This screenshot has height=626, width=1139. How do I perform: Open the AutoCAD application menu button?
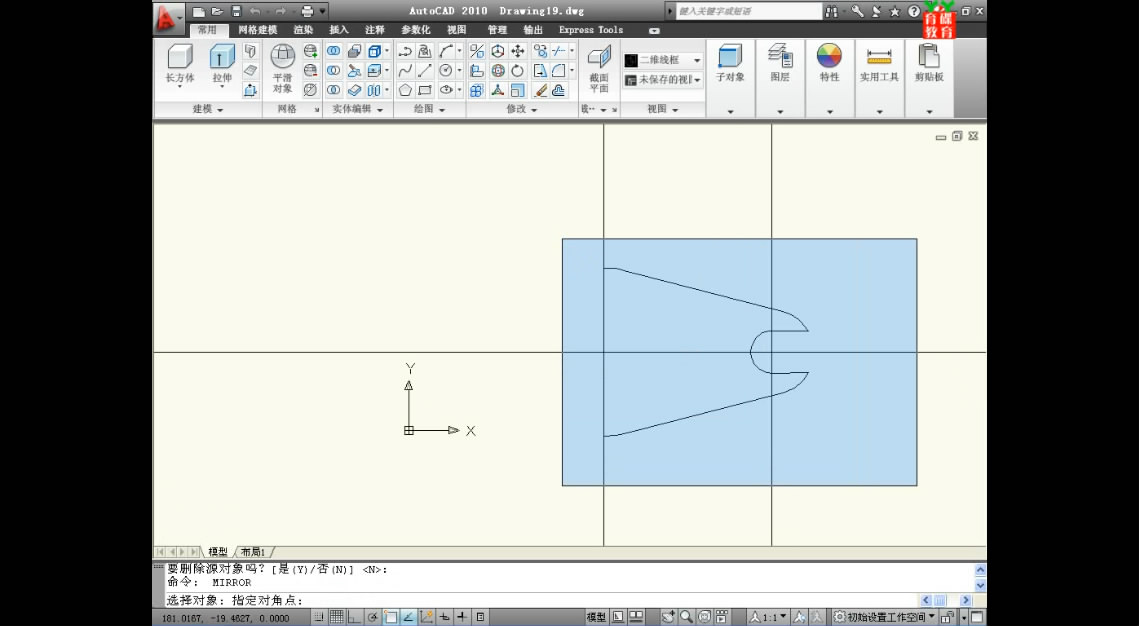(167, 18)
